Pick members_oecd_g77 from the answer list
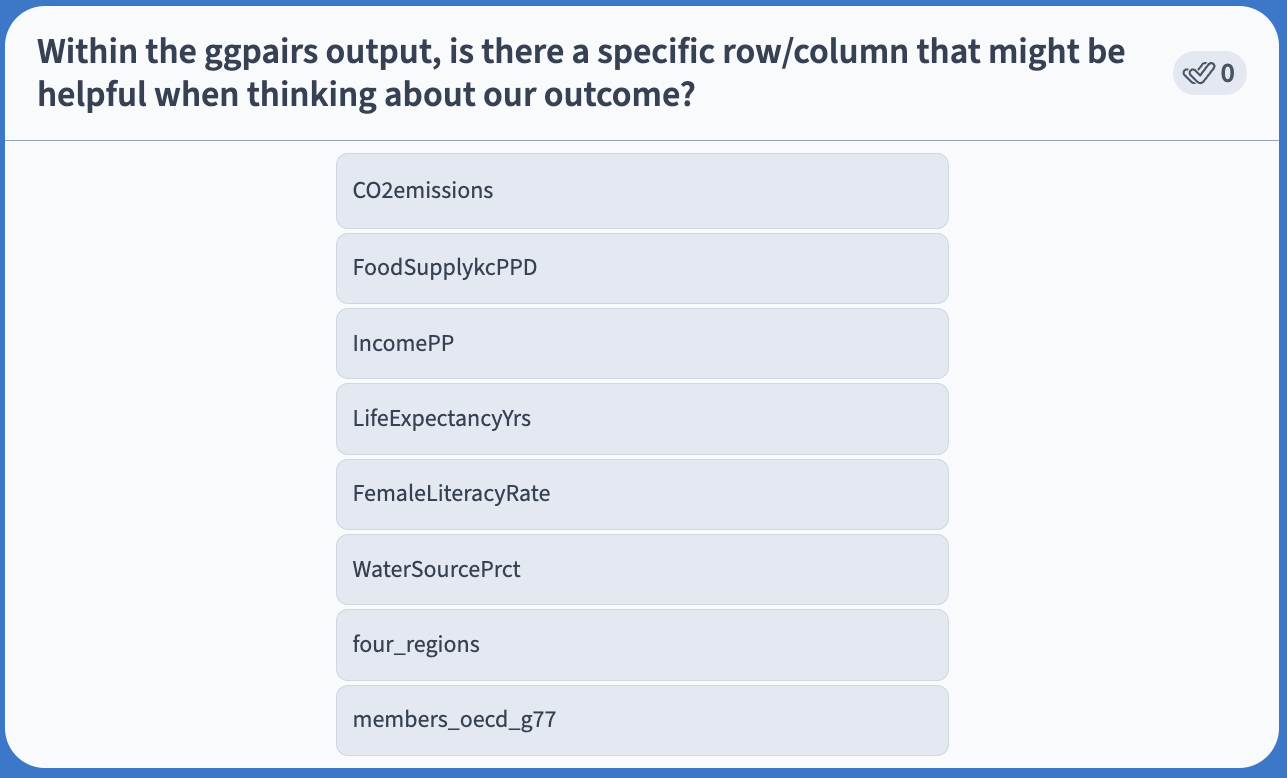 (642, 720)
